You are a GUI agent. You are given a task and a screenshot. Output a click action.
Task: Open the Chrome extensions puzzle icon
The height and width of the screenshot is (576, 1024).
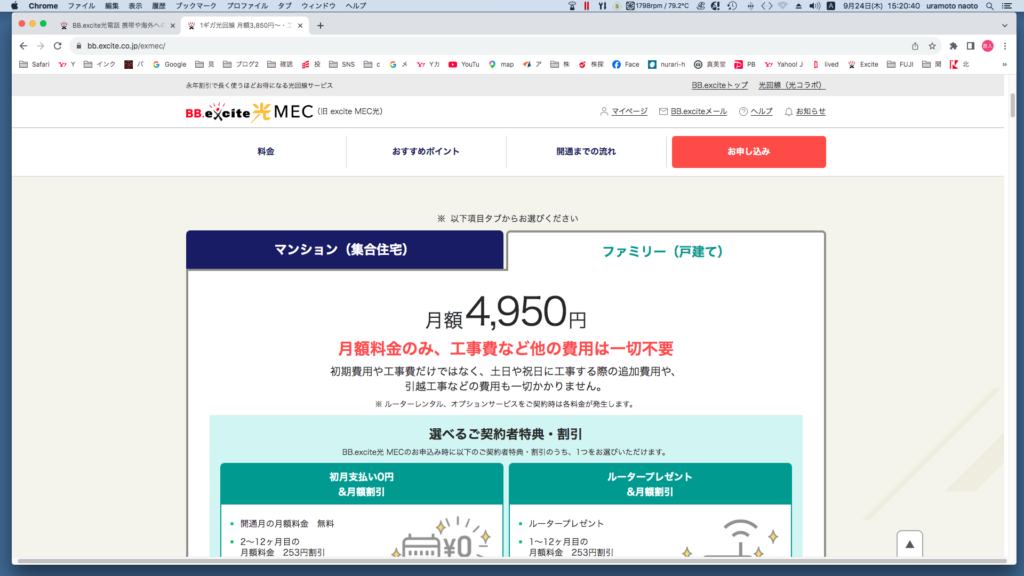tap(953, 46)
